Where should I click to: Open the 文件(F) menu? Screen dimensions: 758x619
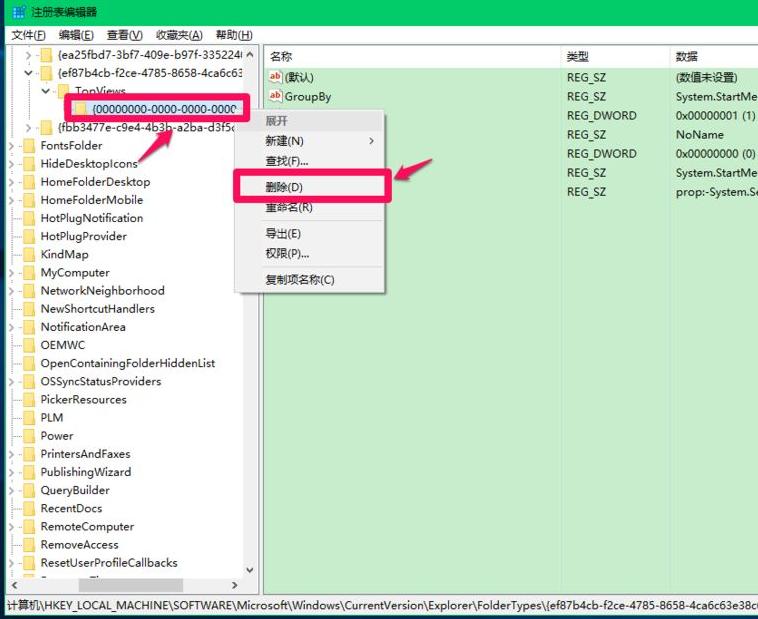pos(29,35)
